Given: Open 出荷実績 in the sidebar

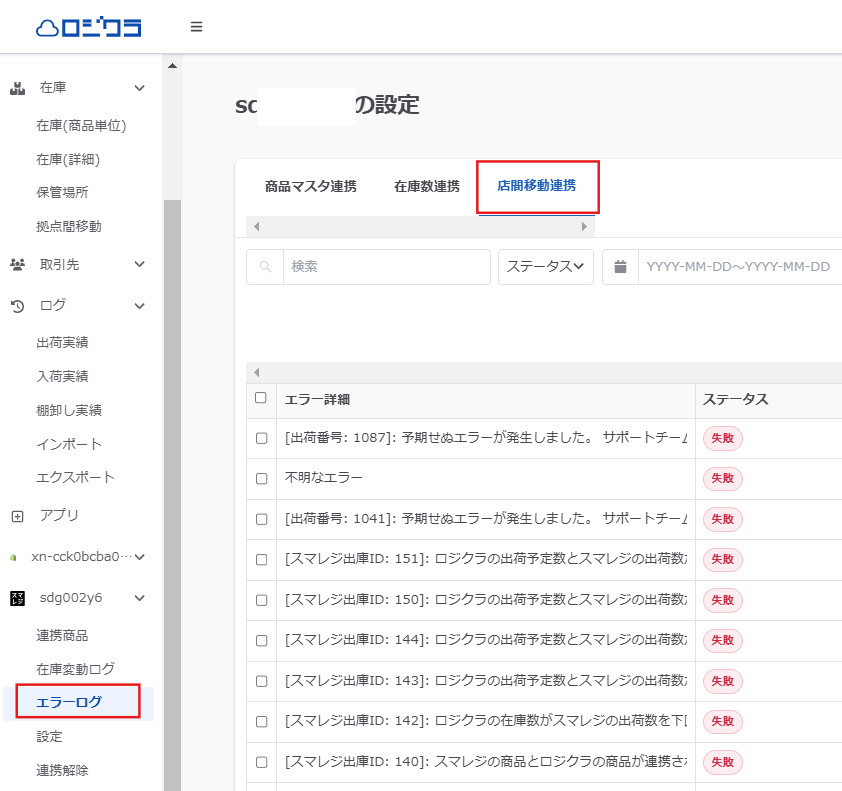Looking at the screenshot, I should pos(62,343).
